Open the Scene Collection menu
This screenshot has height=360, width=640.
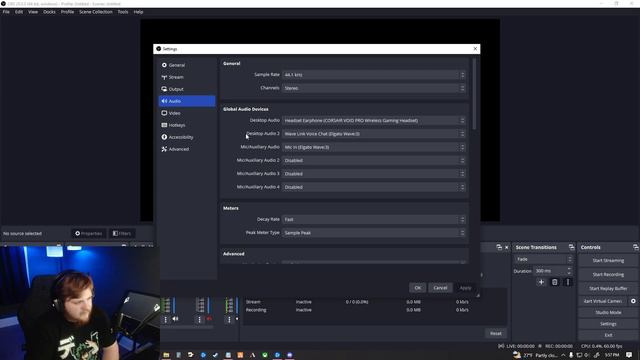click(x=96, y=12)
